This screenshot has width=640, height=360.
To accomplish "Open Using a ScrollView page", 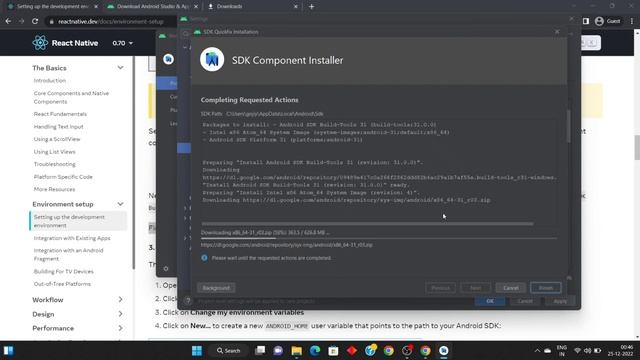I will 57,139.
